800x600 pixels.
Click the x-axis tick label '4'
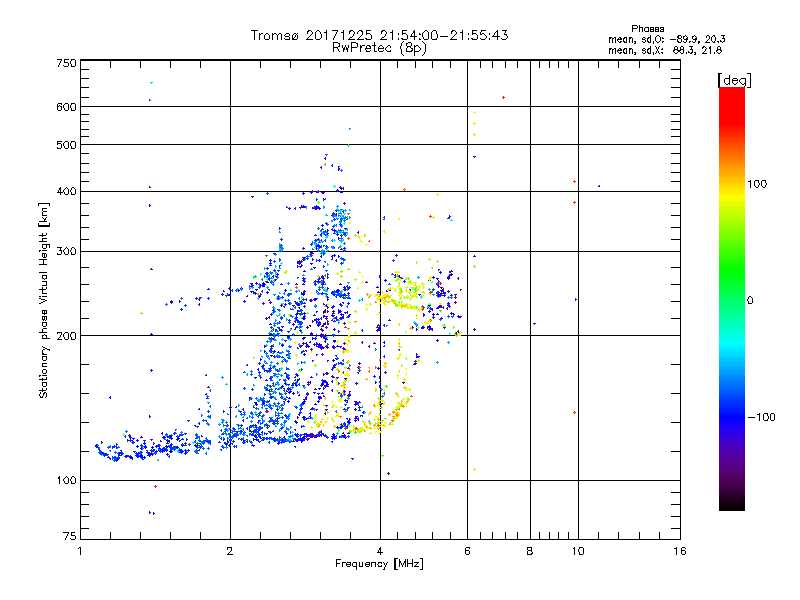380,551
